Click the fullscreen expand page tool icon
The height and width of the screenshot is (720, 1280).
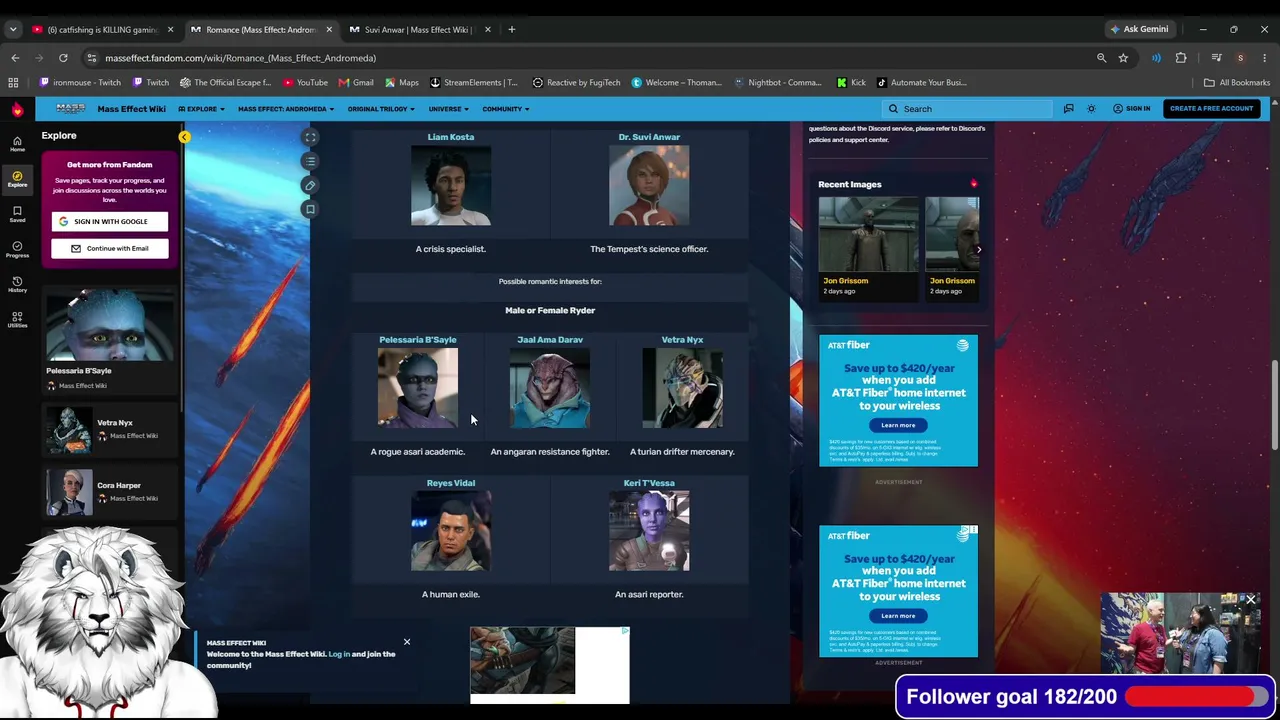pyautogui.click(x=310, y=137)
